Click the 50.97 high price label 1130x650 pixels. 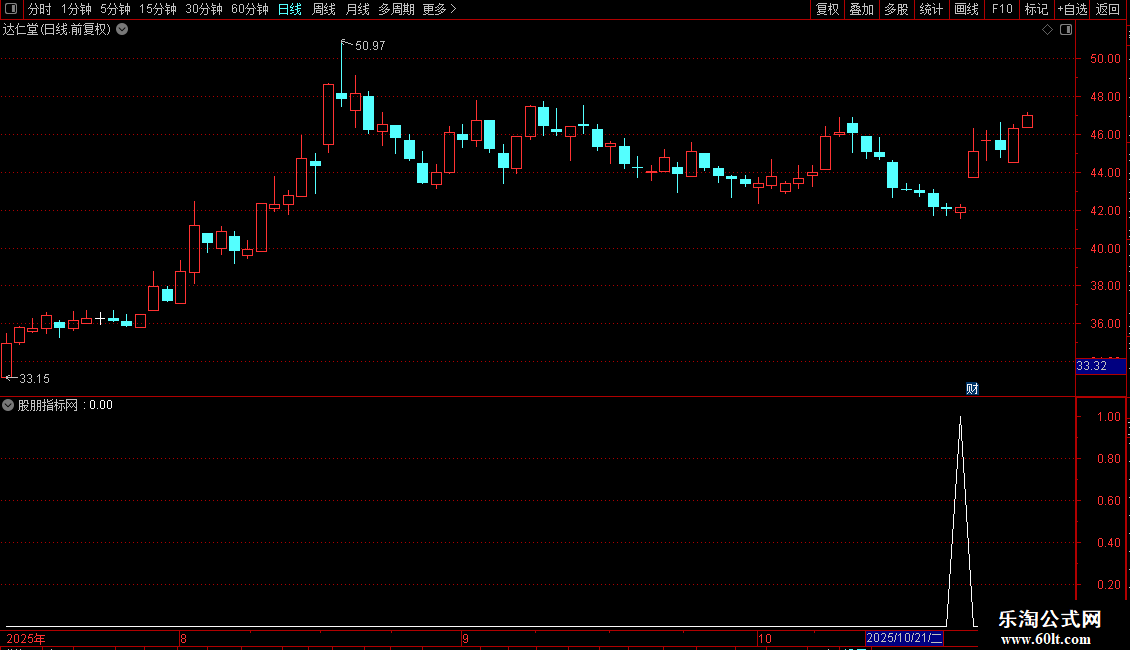tap(370, 45)
